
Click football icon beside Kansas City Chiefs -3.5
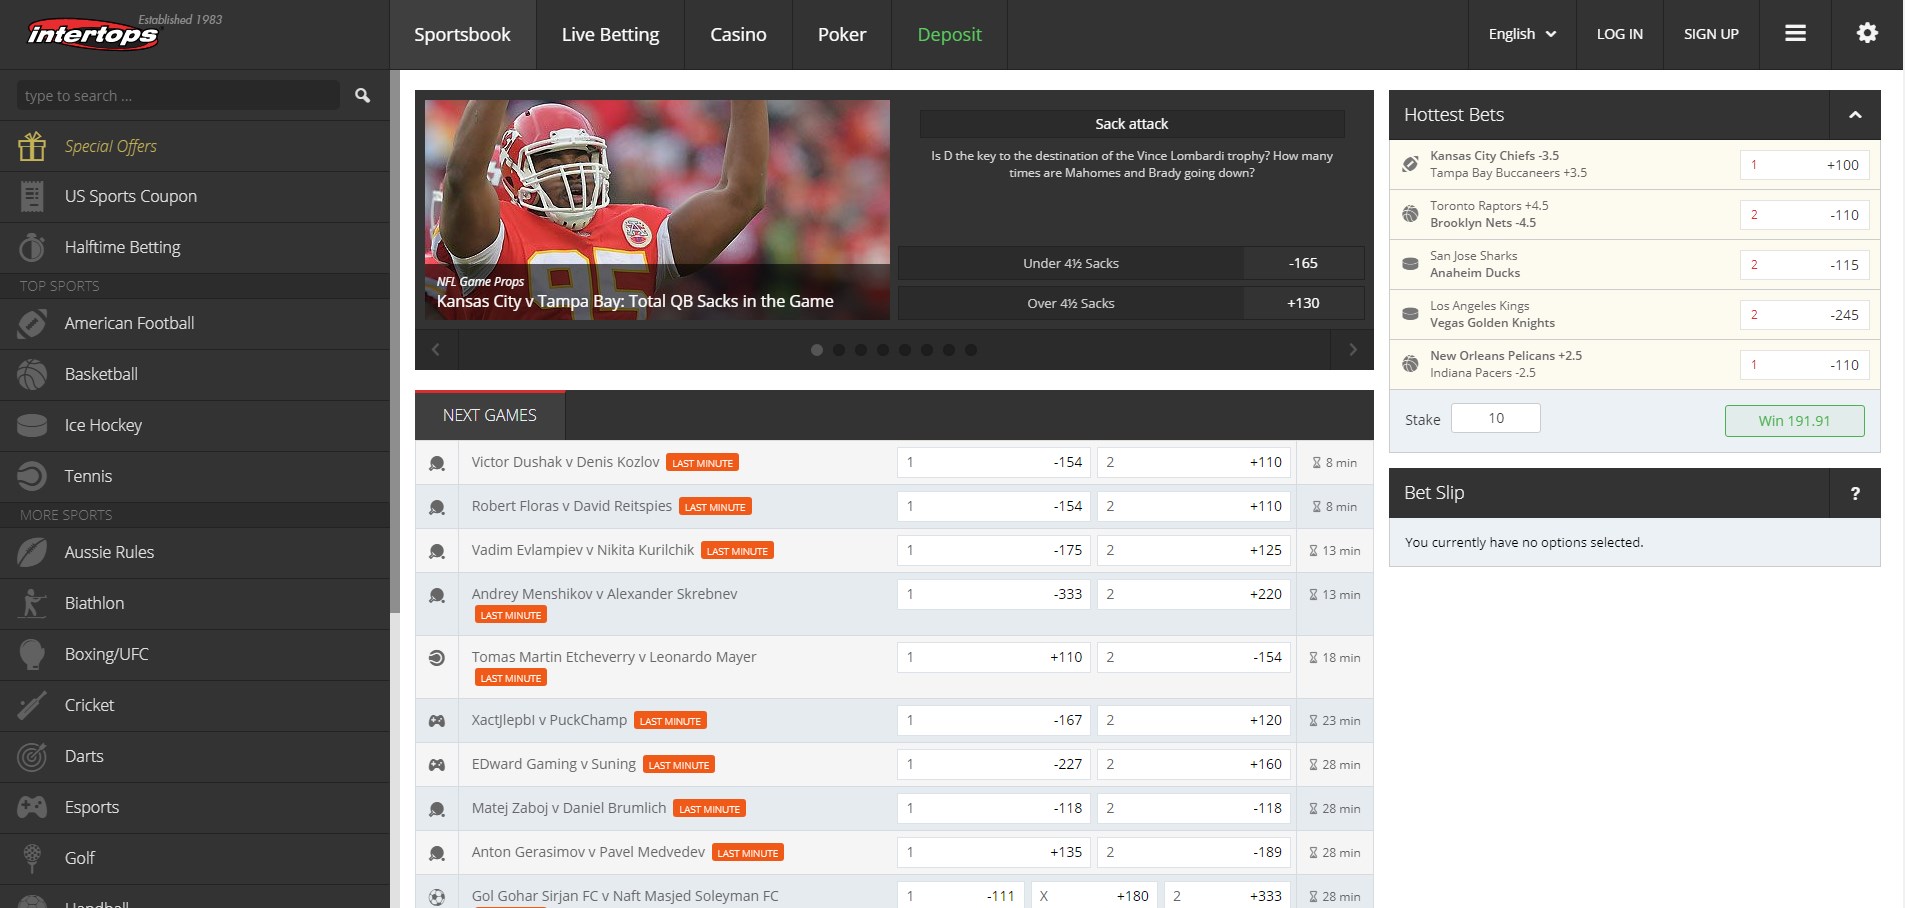coord(1410,164)
